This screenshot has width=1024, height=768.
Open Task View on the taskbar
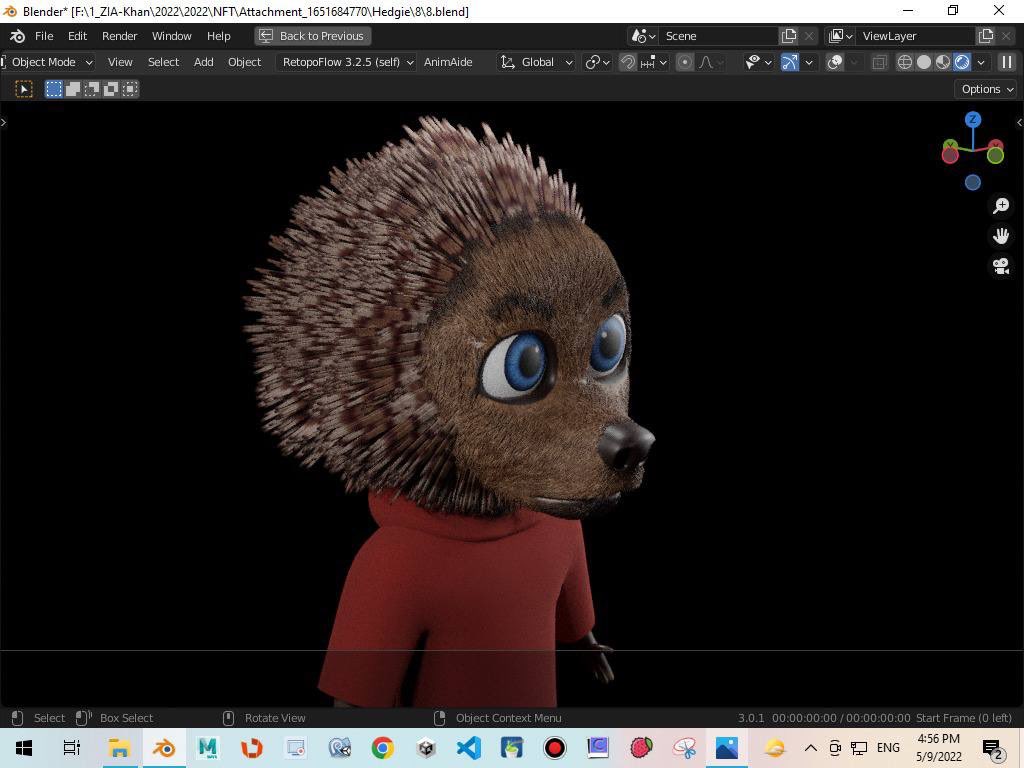click(71, 748)
